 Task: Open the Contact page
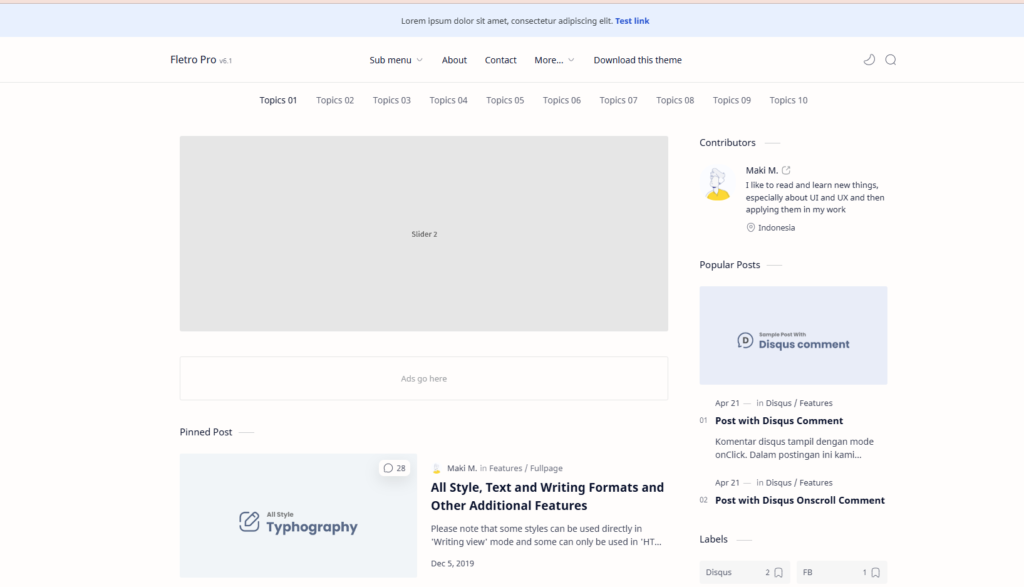[x=500, y=60]
